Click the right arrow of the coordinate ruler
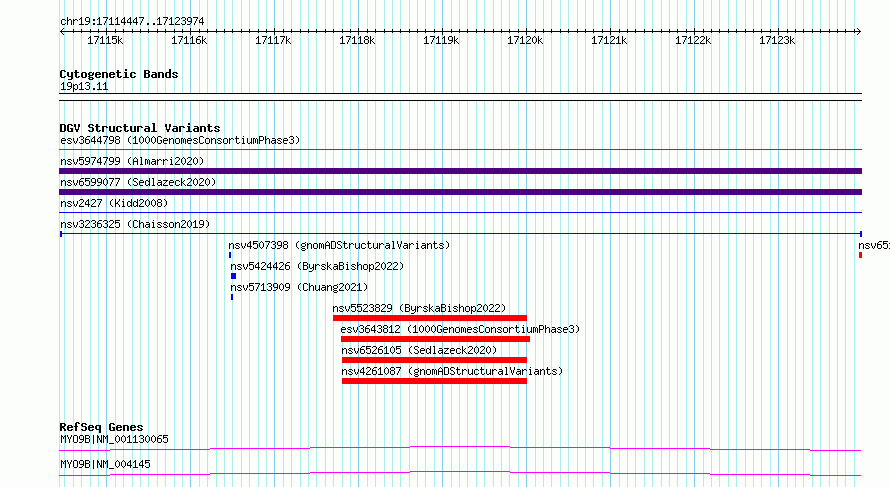The width and height of the screenshot is (890, 487). (858, 32)
